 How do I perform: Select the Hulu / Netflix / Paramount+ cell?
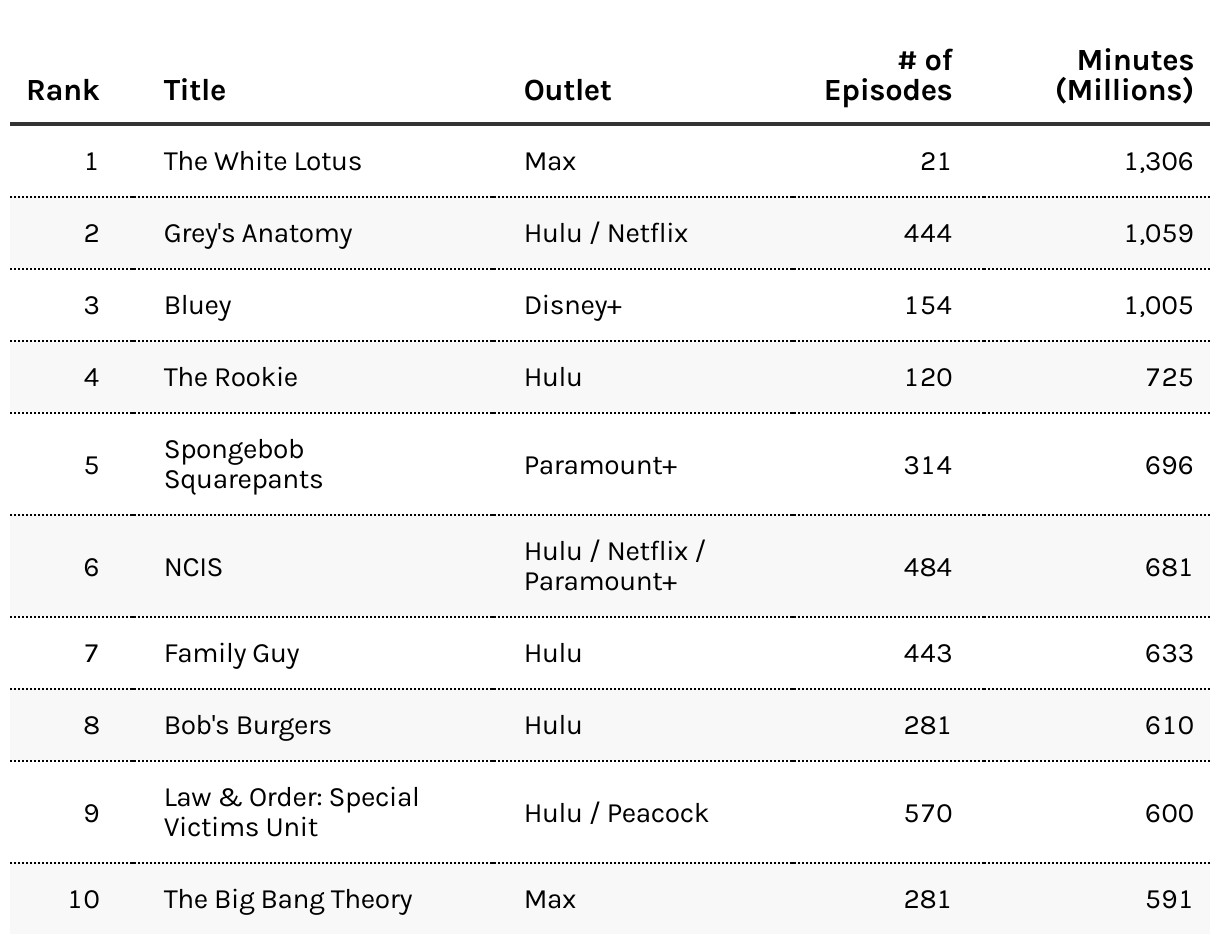(x=615, y=566)
